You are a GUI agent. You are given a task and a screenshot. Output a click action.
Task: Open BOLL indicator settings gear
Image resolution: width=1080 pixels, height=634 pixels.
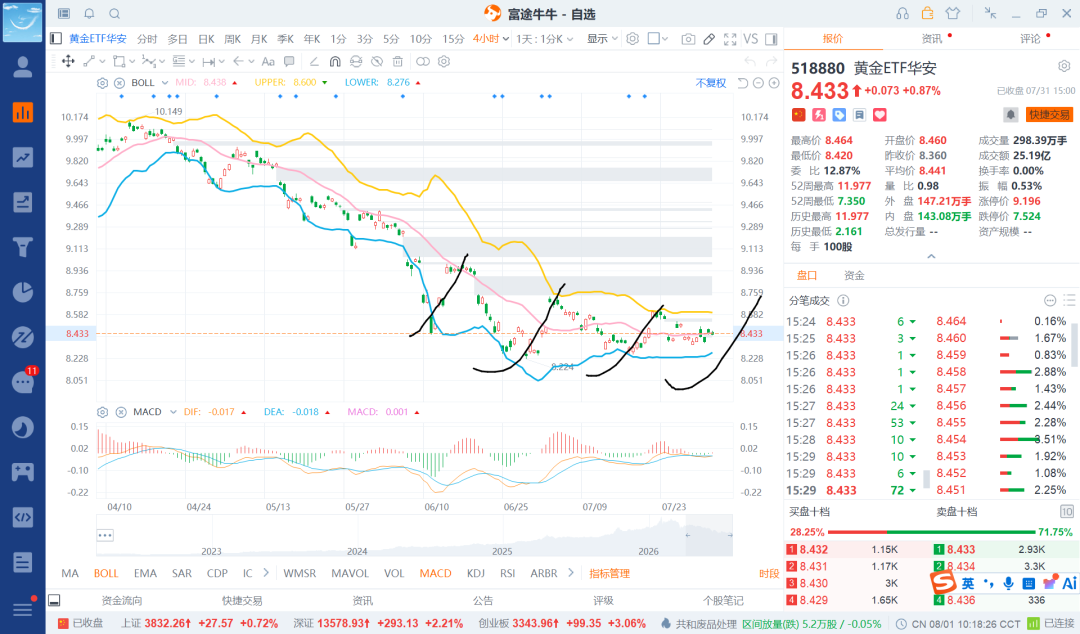coord(102,83)
